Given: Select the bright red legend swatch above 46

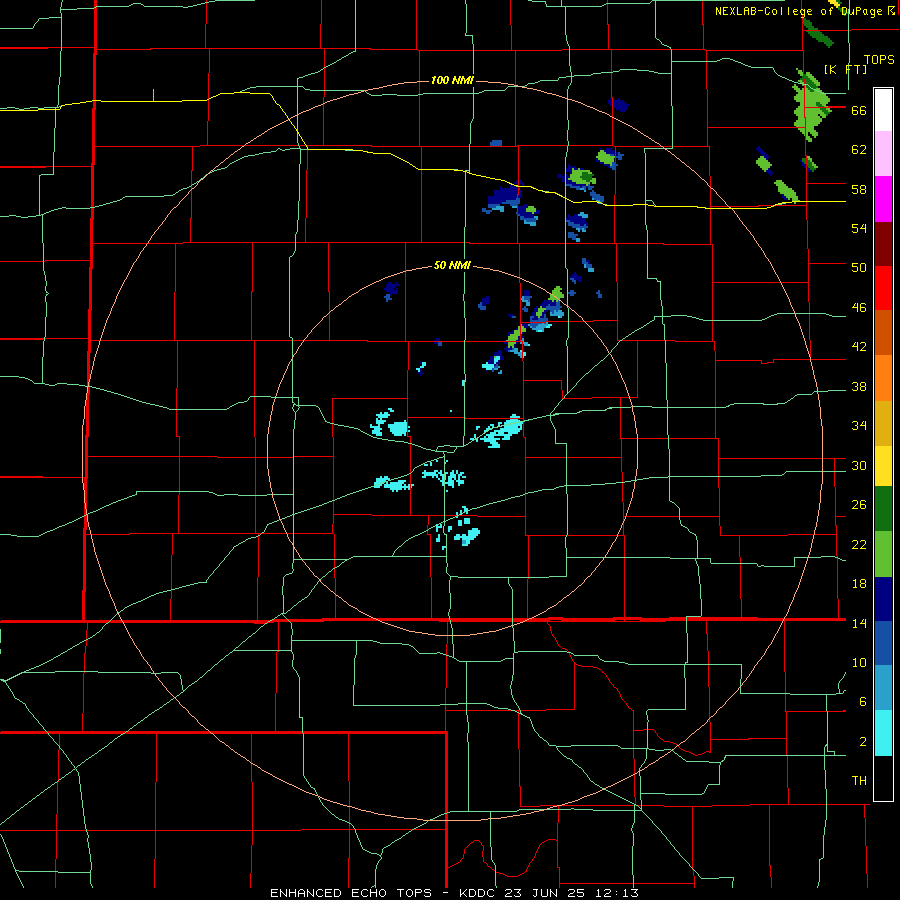Looking at the screenshot, I should [883, 288].
